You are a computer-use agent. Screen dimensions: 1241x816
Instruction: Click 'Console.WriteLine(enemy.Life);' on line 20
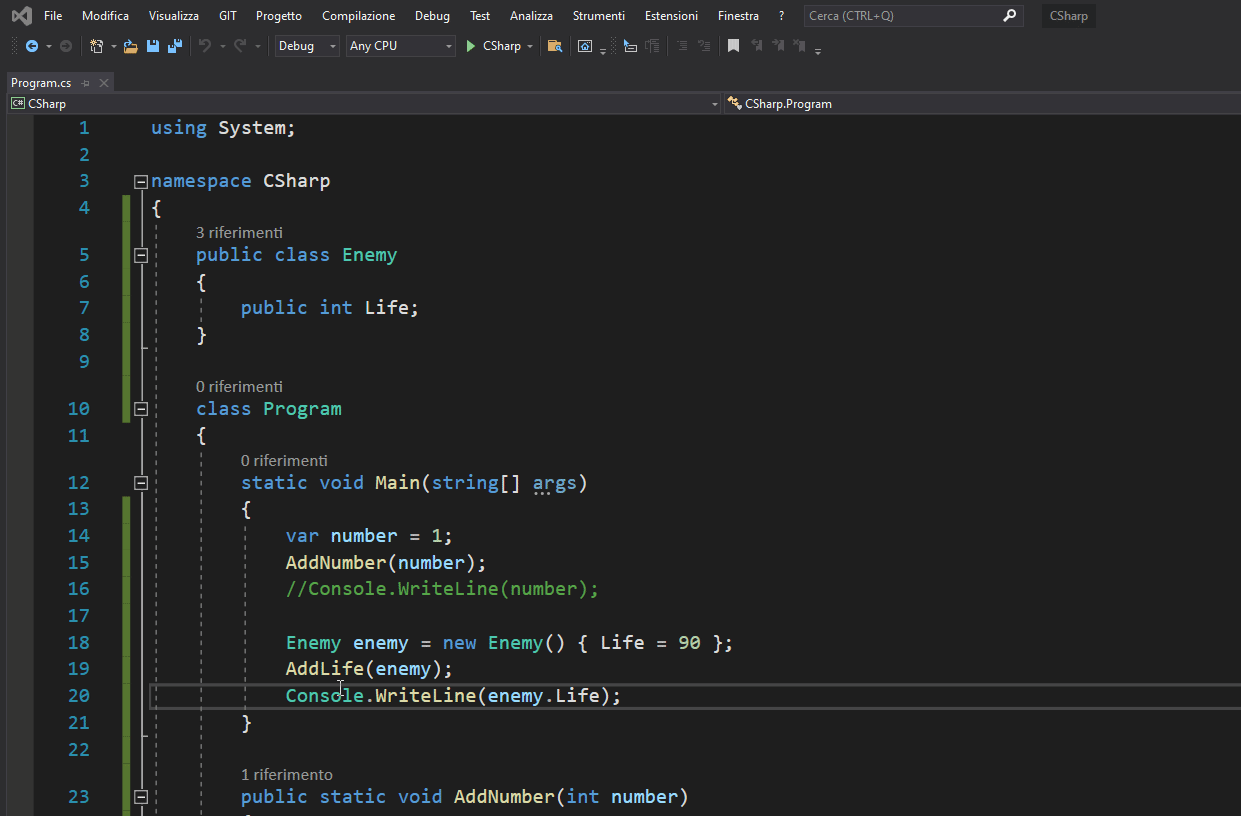(x=454, y=696)
